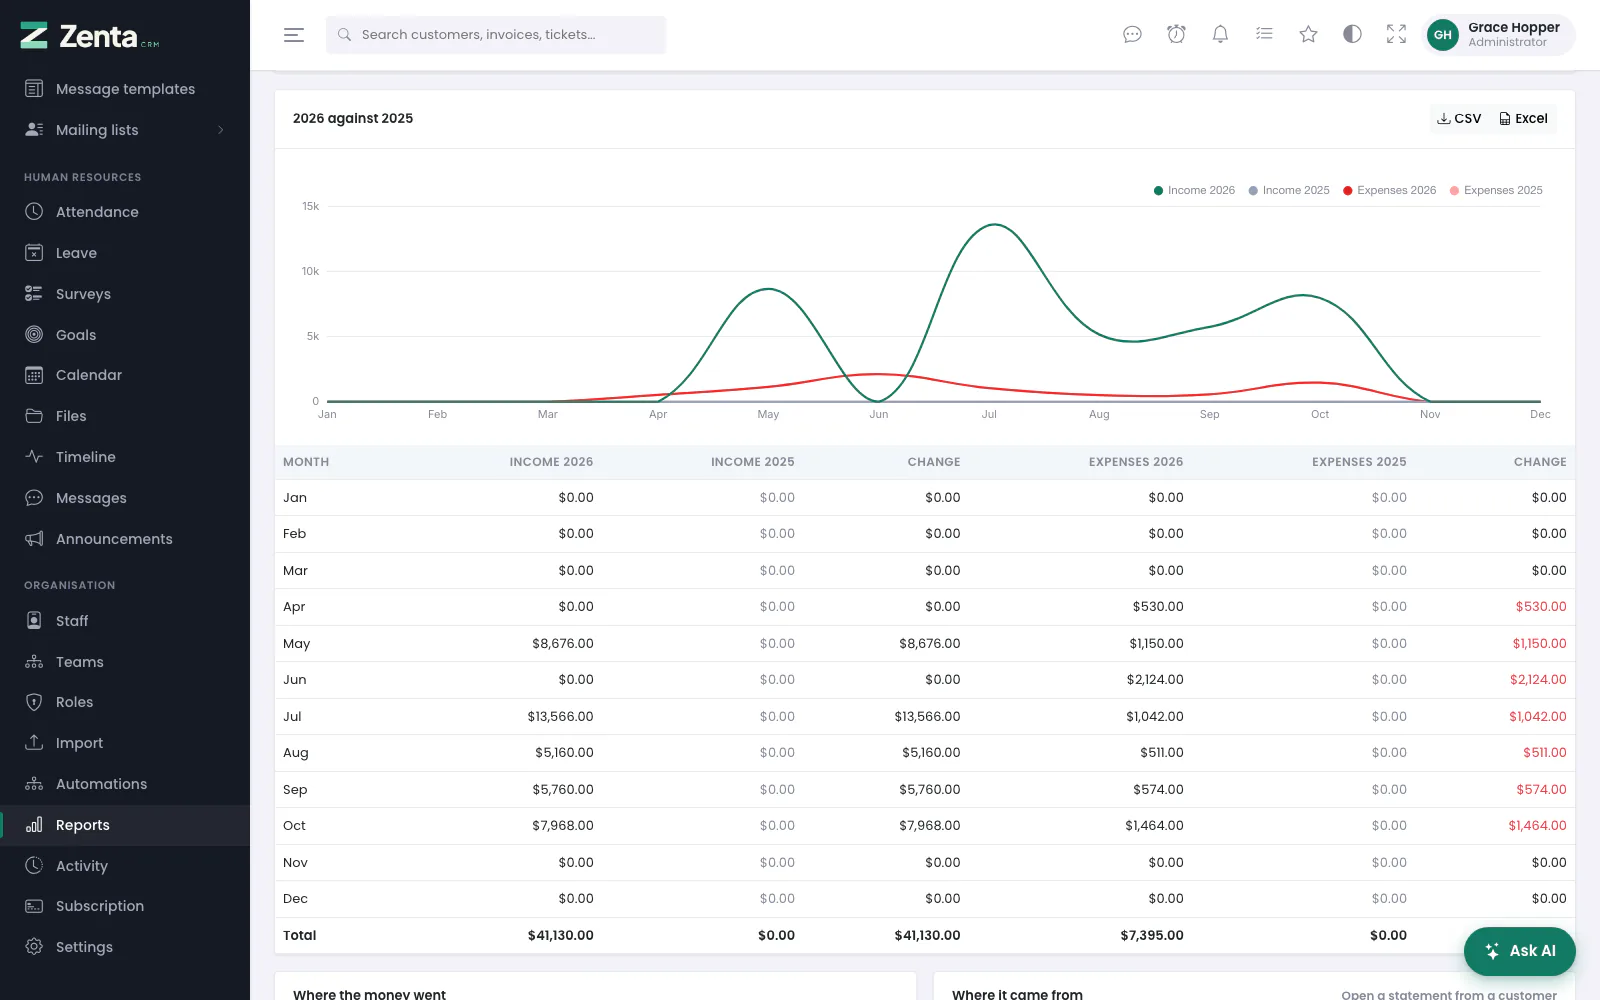Toggle Expenses 2026 legend series
This screenshot has height=1000, width=1600.
pyautogui.click(x=1390, y=190)
